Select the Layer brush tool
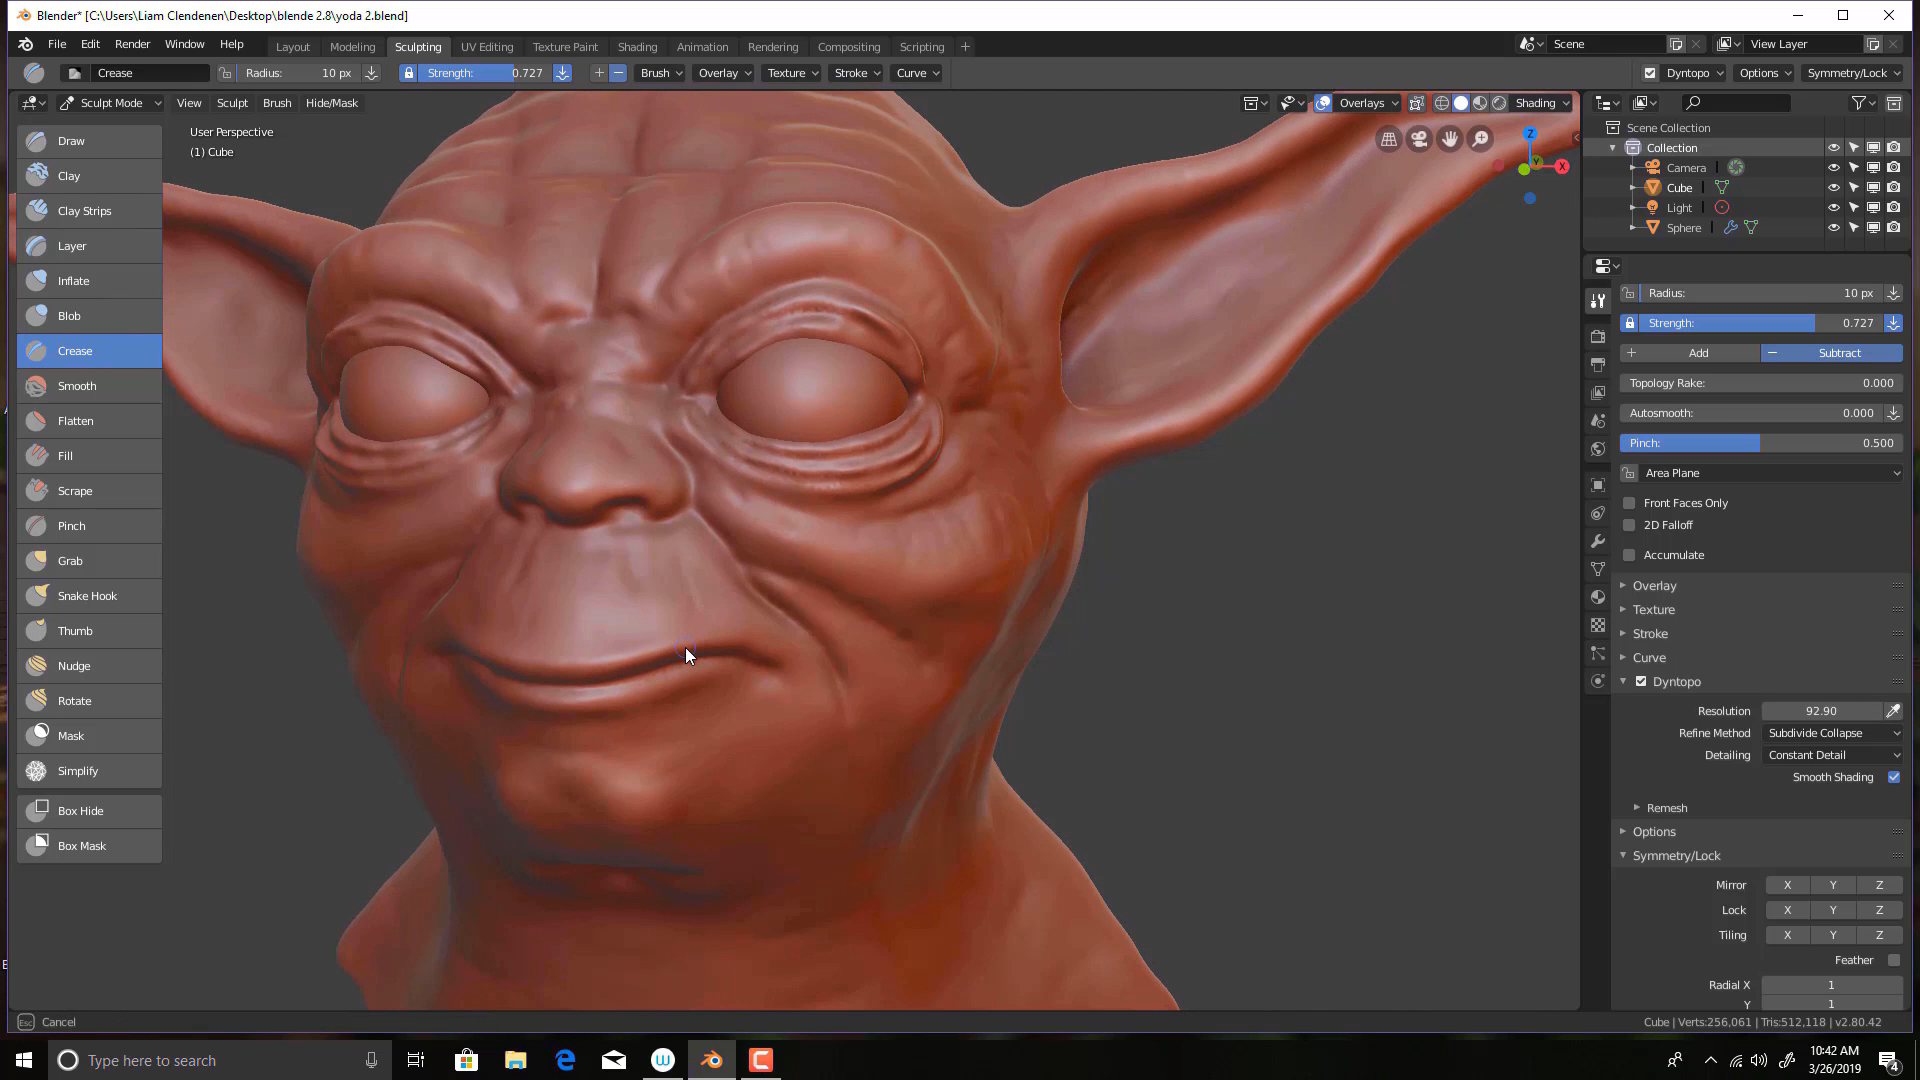The width and height of the screenshot is (1920, 1080). click(x=89, y=246)
